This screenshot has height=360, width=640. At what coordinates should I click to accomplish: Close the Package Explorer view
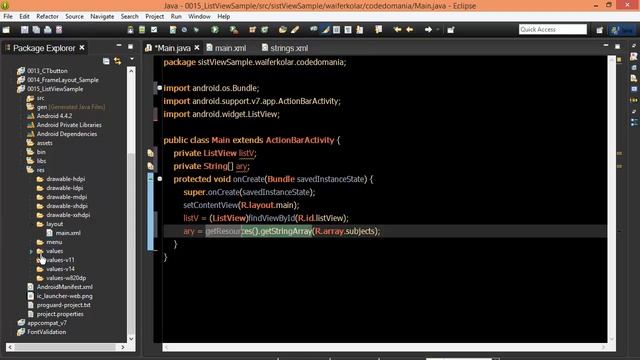coord(82,48)
